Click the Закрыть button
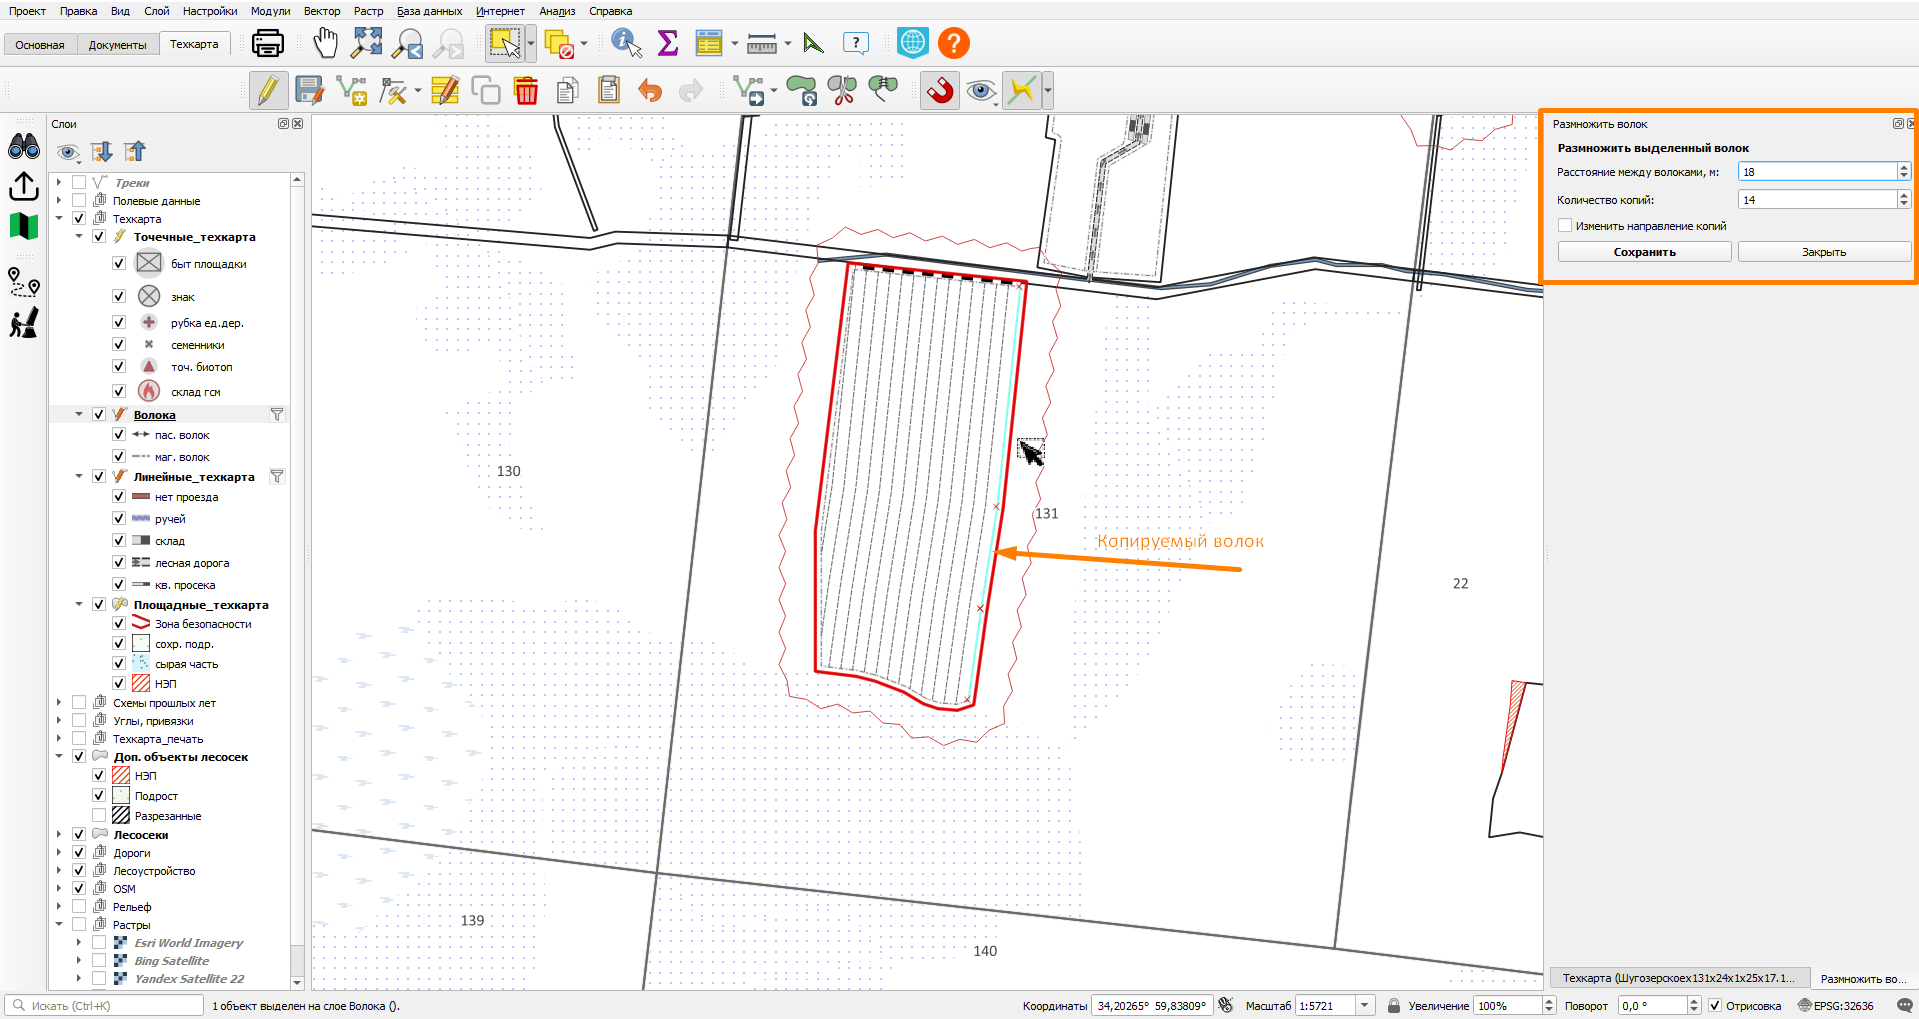This screenshot has height=1019, width=1919. (1824, 252)
